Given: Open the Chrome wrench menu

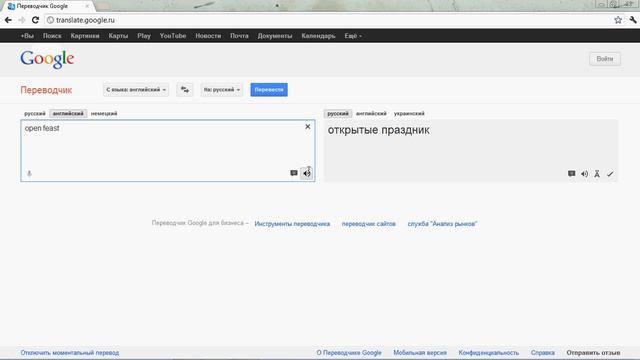Looking at the screenshot, I should [633, 20].
